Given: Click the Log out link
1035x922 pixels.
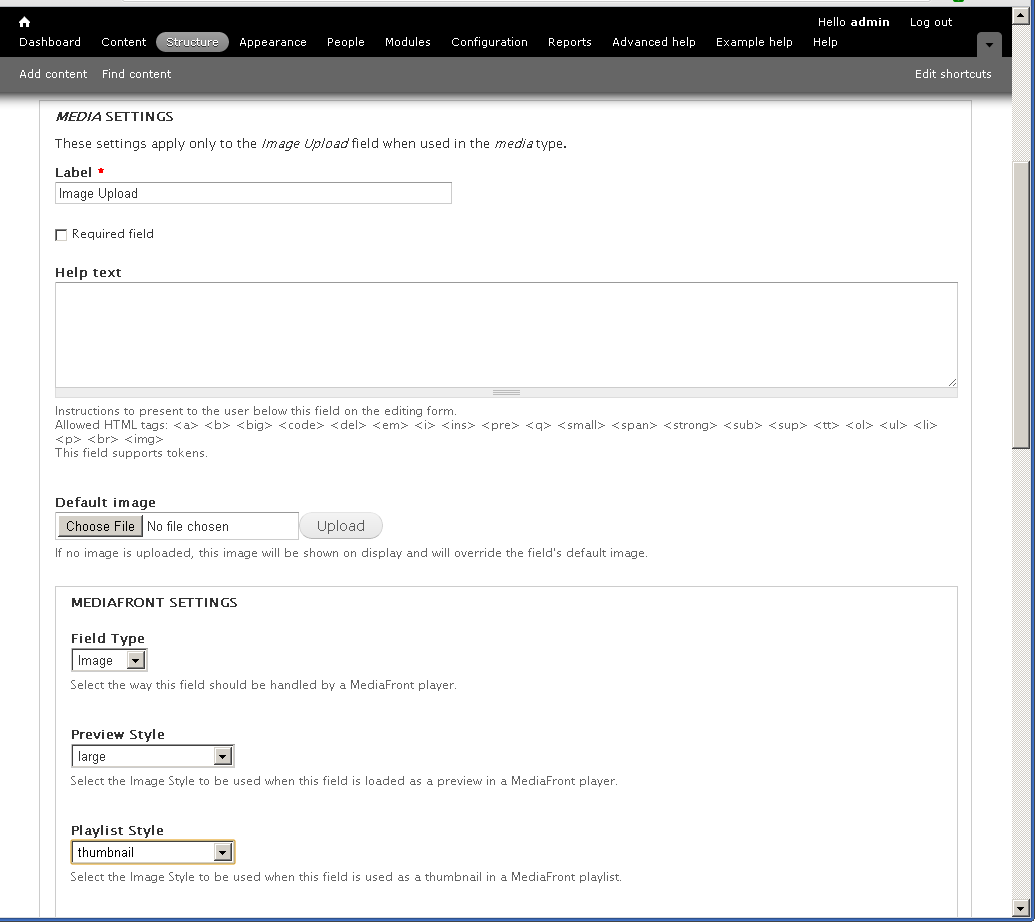Looking at the screenshot, I should pyautogui.click(x=930, y=22).
